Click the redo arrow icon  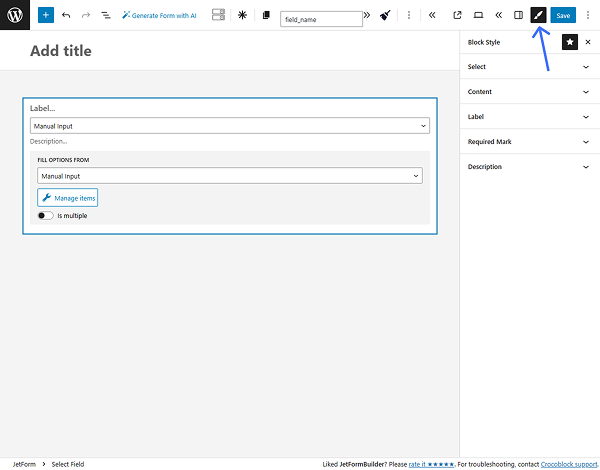coord(86,15)
